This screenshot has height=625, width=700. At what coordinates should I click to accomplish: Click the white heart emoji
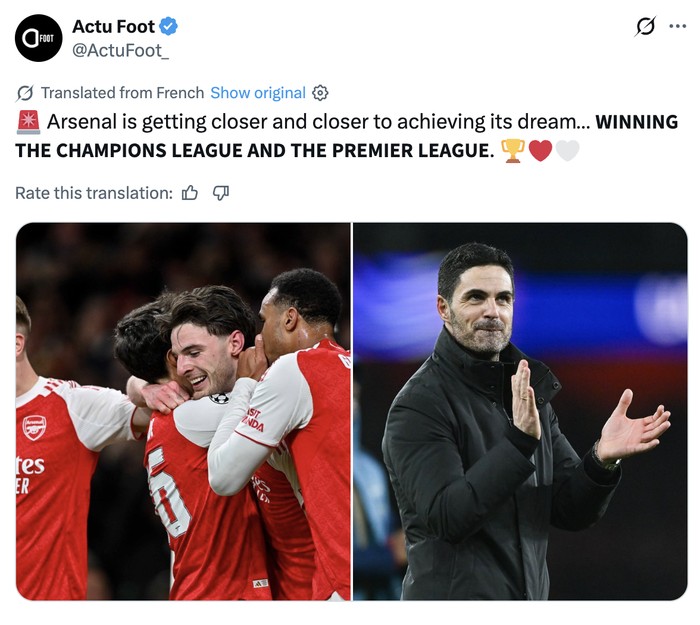[567, 151]
